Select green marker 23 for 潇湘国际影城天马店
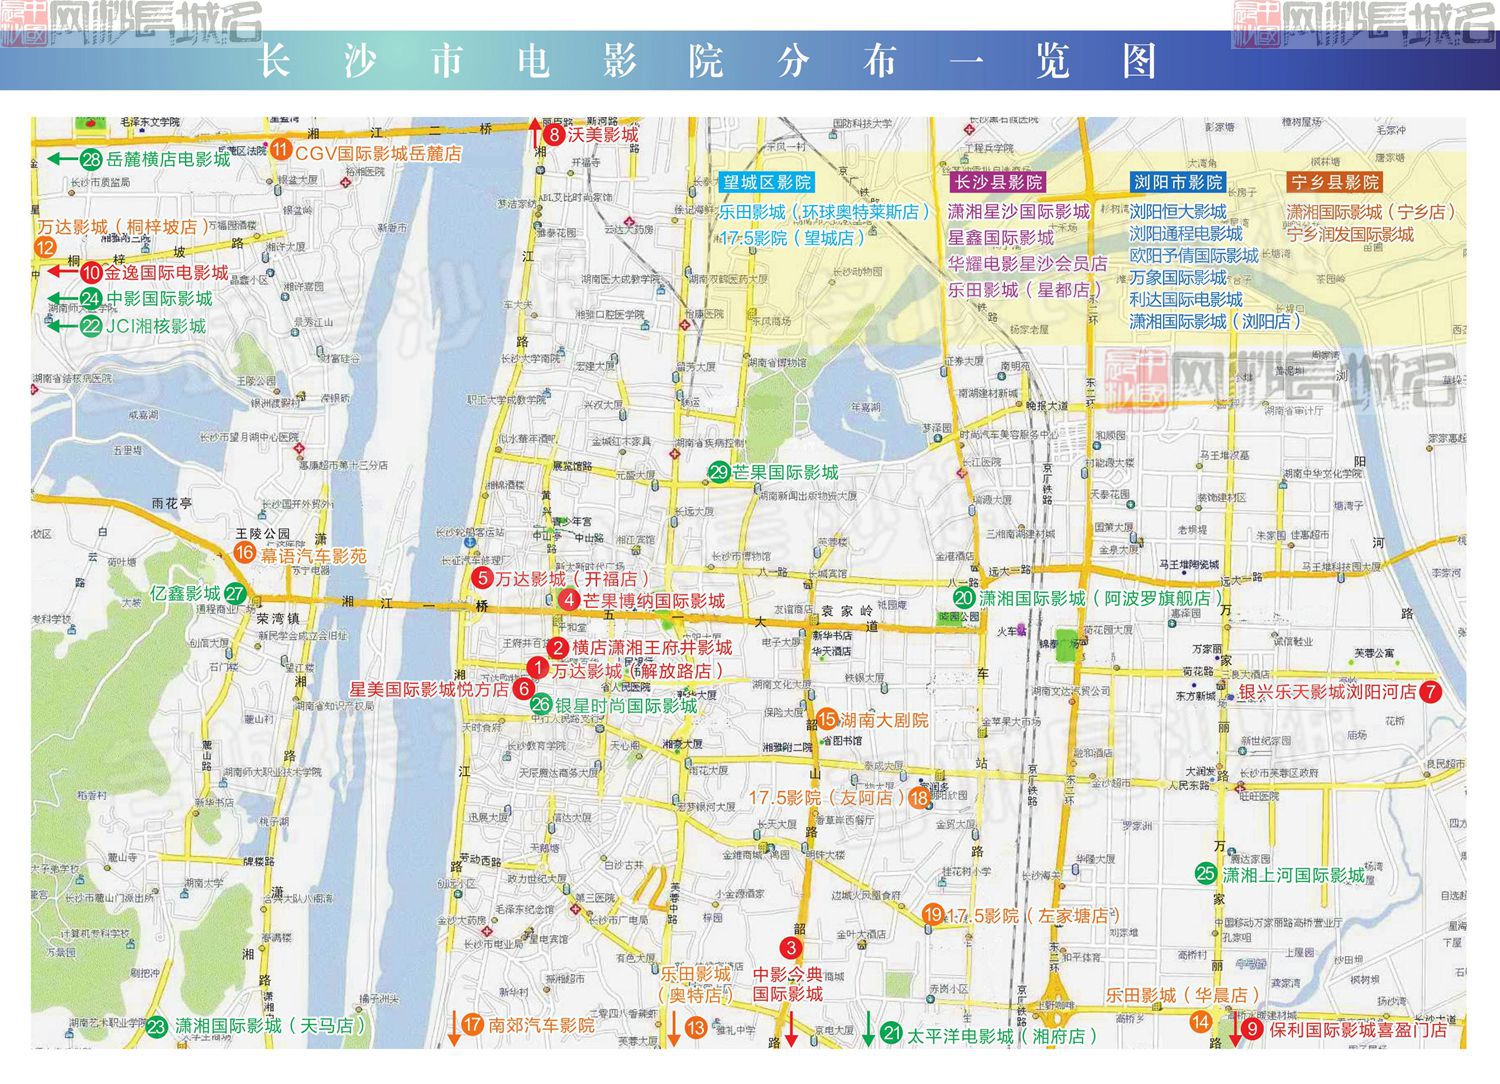The width and height of the screenshot is (1500, 1084). (x=157, y=1027)
